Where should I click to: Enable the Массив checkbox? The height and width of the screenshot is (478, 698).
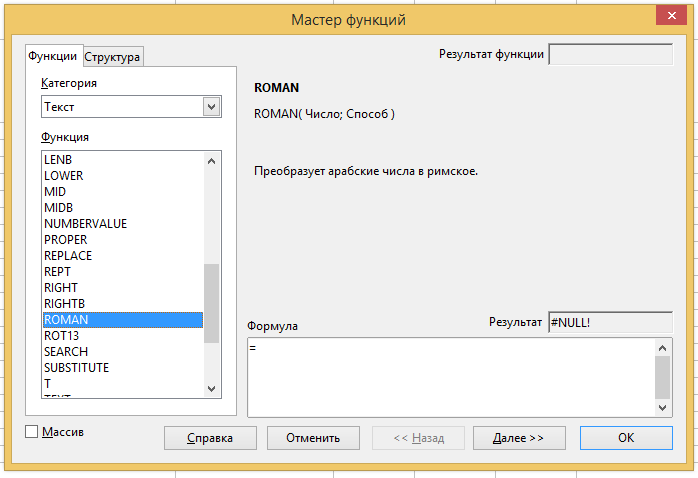click(x=31, y=432)
